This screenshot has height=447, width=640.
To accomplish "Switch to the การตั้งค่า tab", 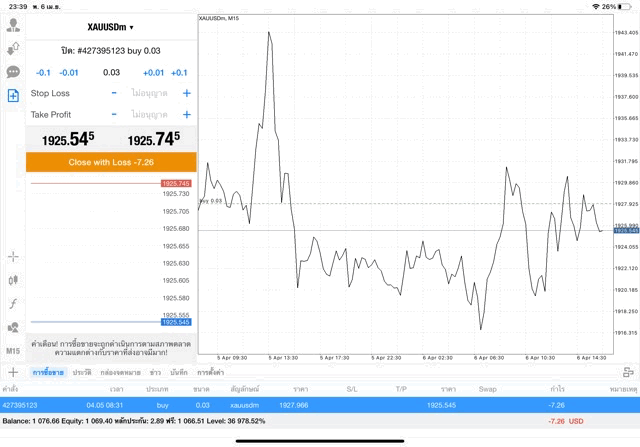I will 210,372.
